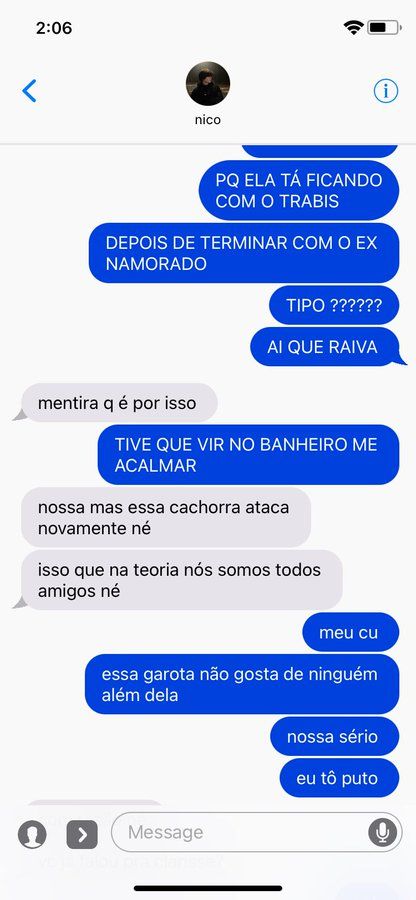Screen dimensions: 416x900
Task: Open the contact info icon
Action: [386, 91]
